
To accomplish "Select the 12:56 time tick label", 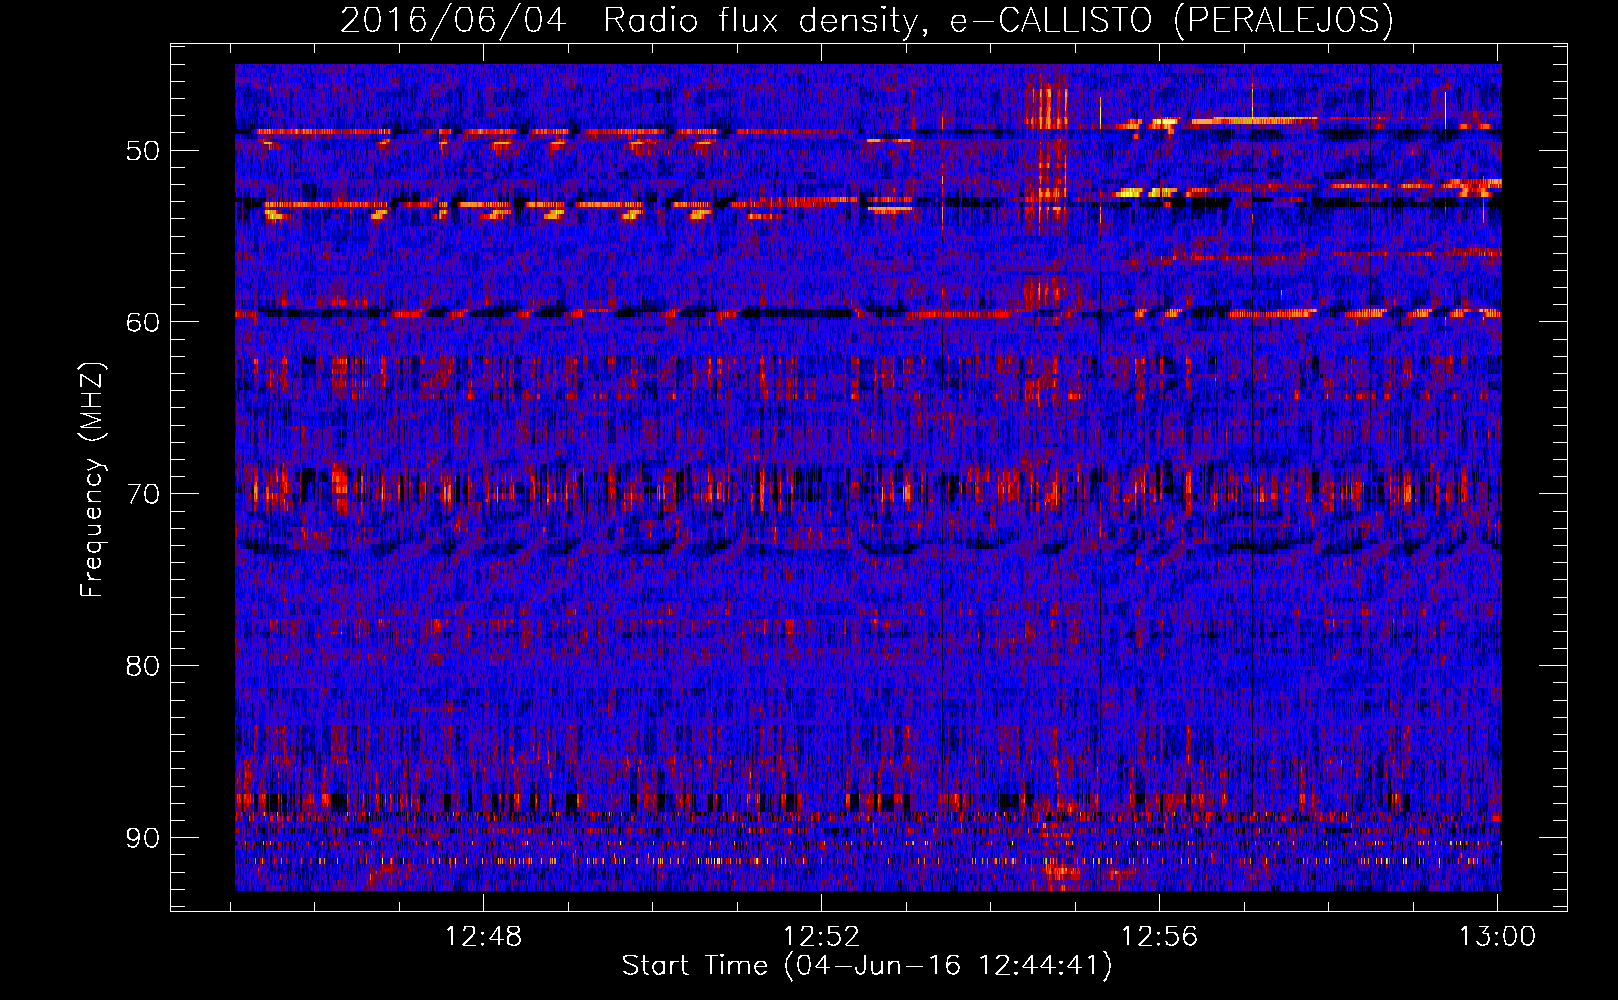I will point(1159,937).
